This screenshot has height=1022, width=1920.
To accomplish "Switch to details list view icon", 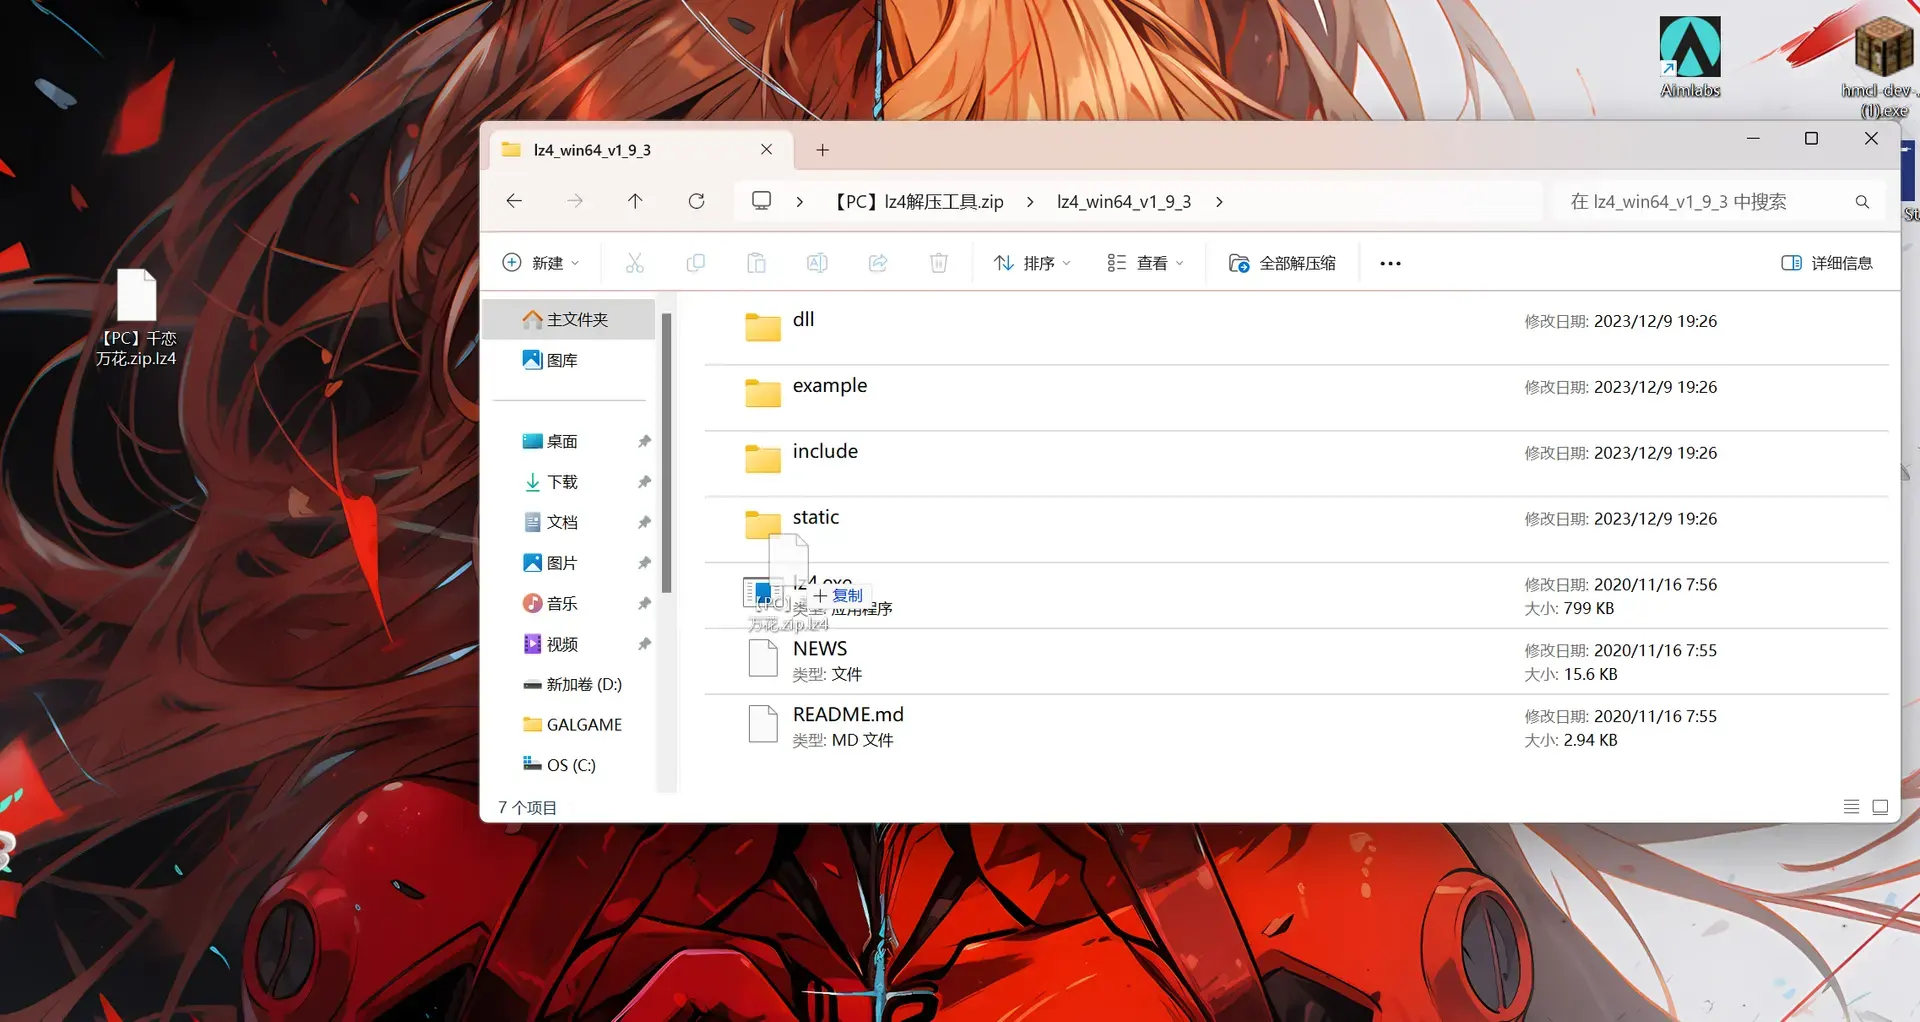I will click(1851, 807).
